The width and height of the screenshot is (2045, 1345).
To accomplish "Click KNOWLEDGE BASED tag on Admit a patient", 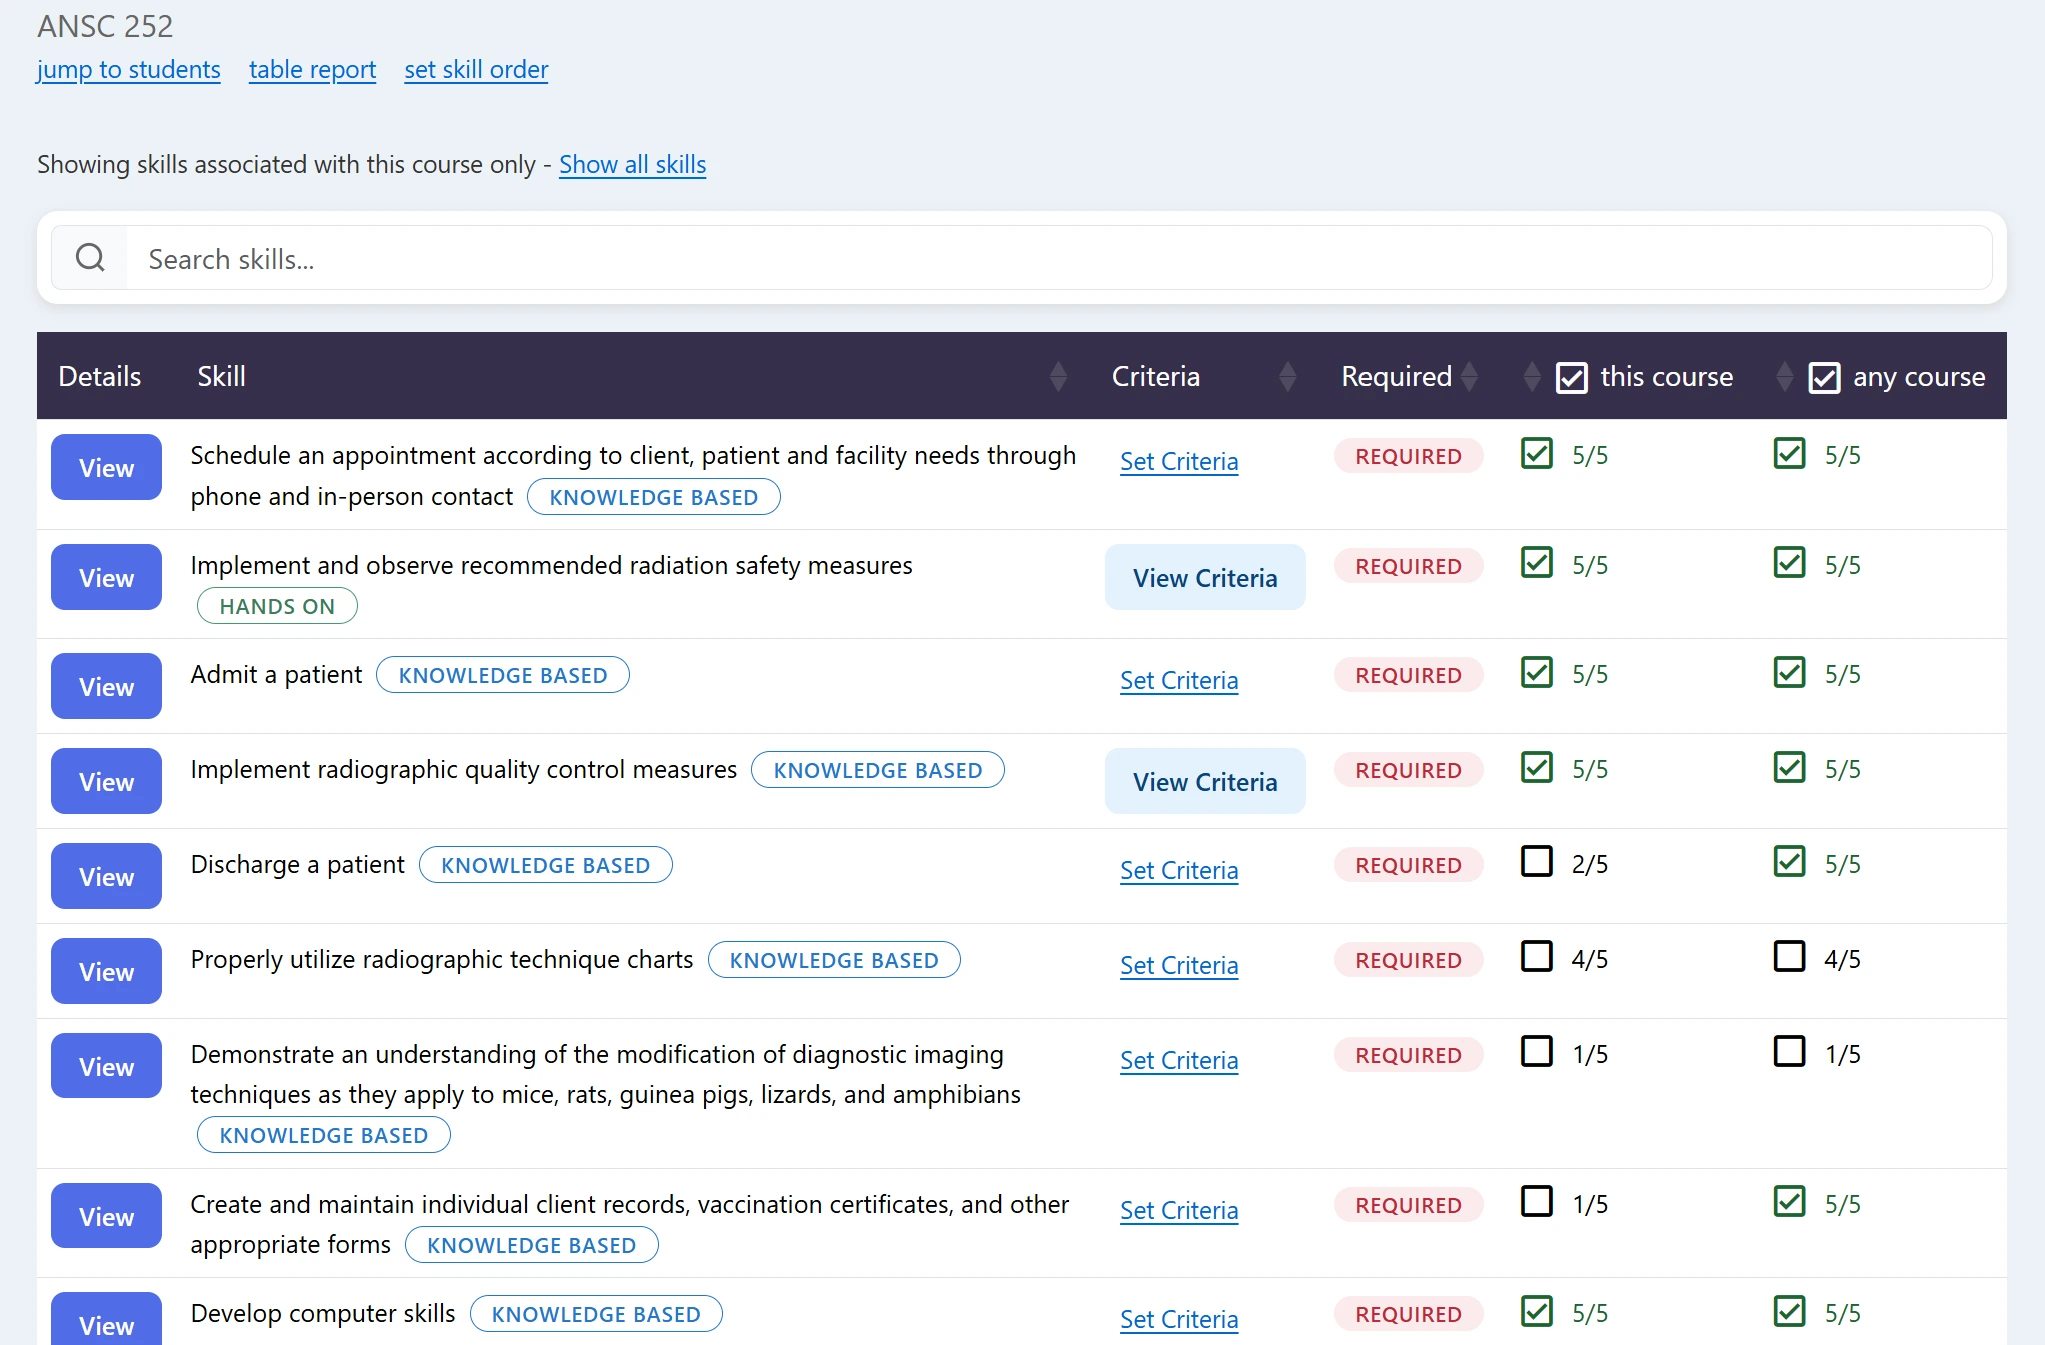I will [x=503, y=675].
